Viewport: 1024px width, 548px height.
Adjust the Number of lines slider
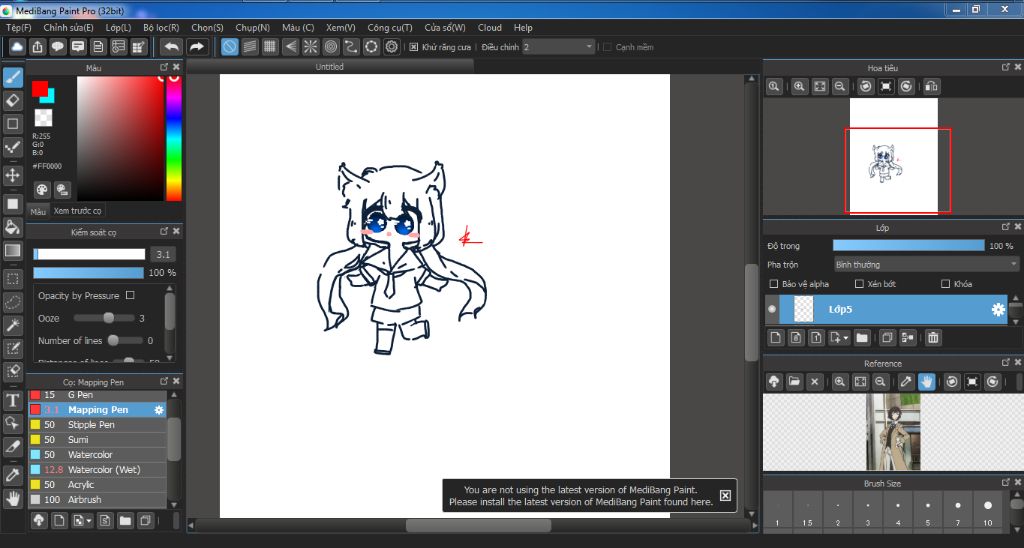(x=125, y=340)
